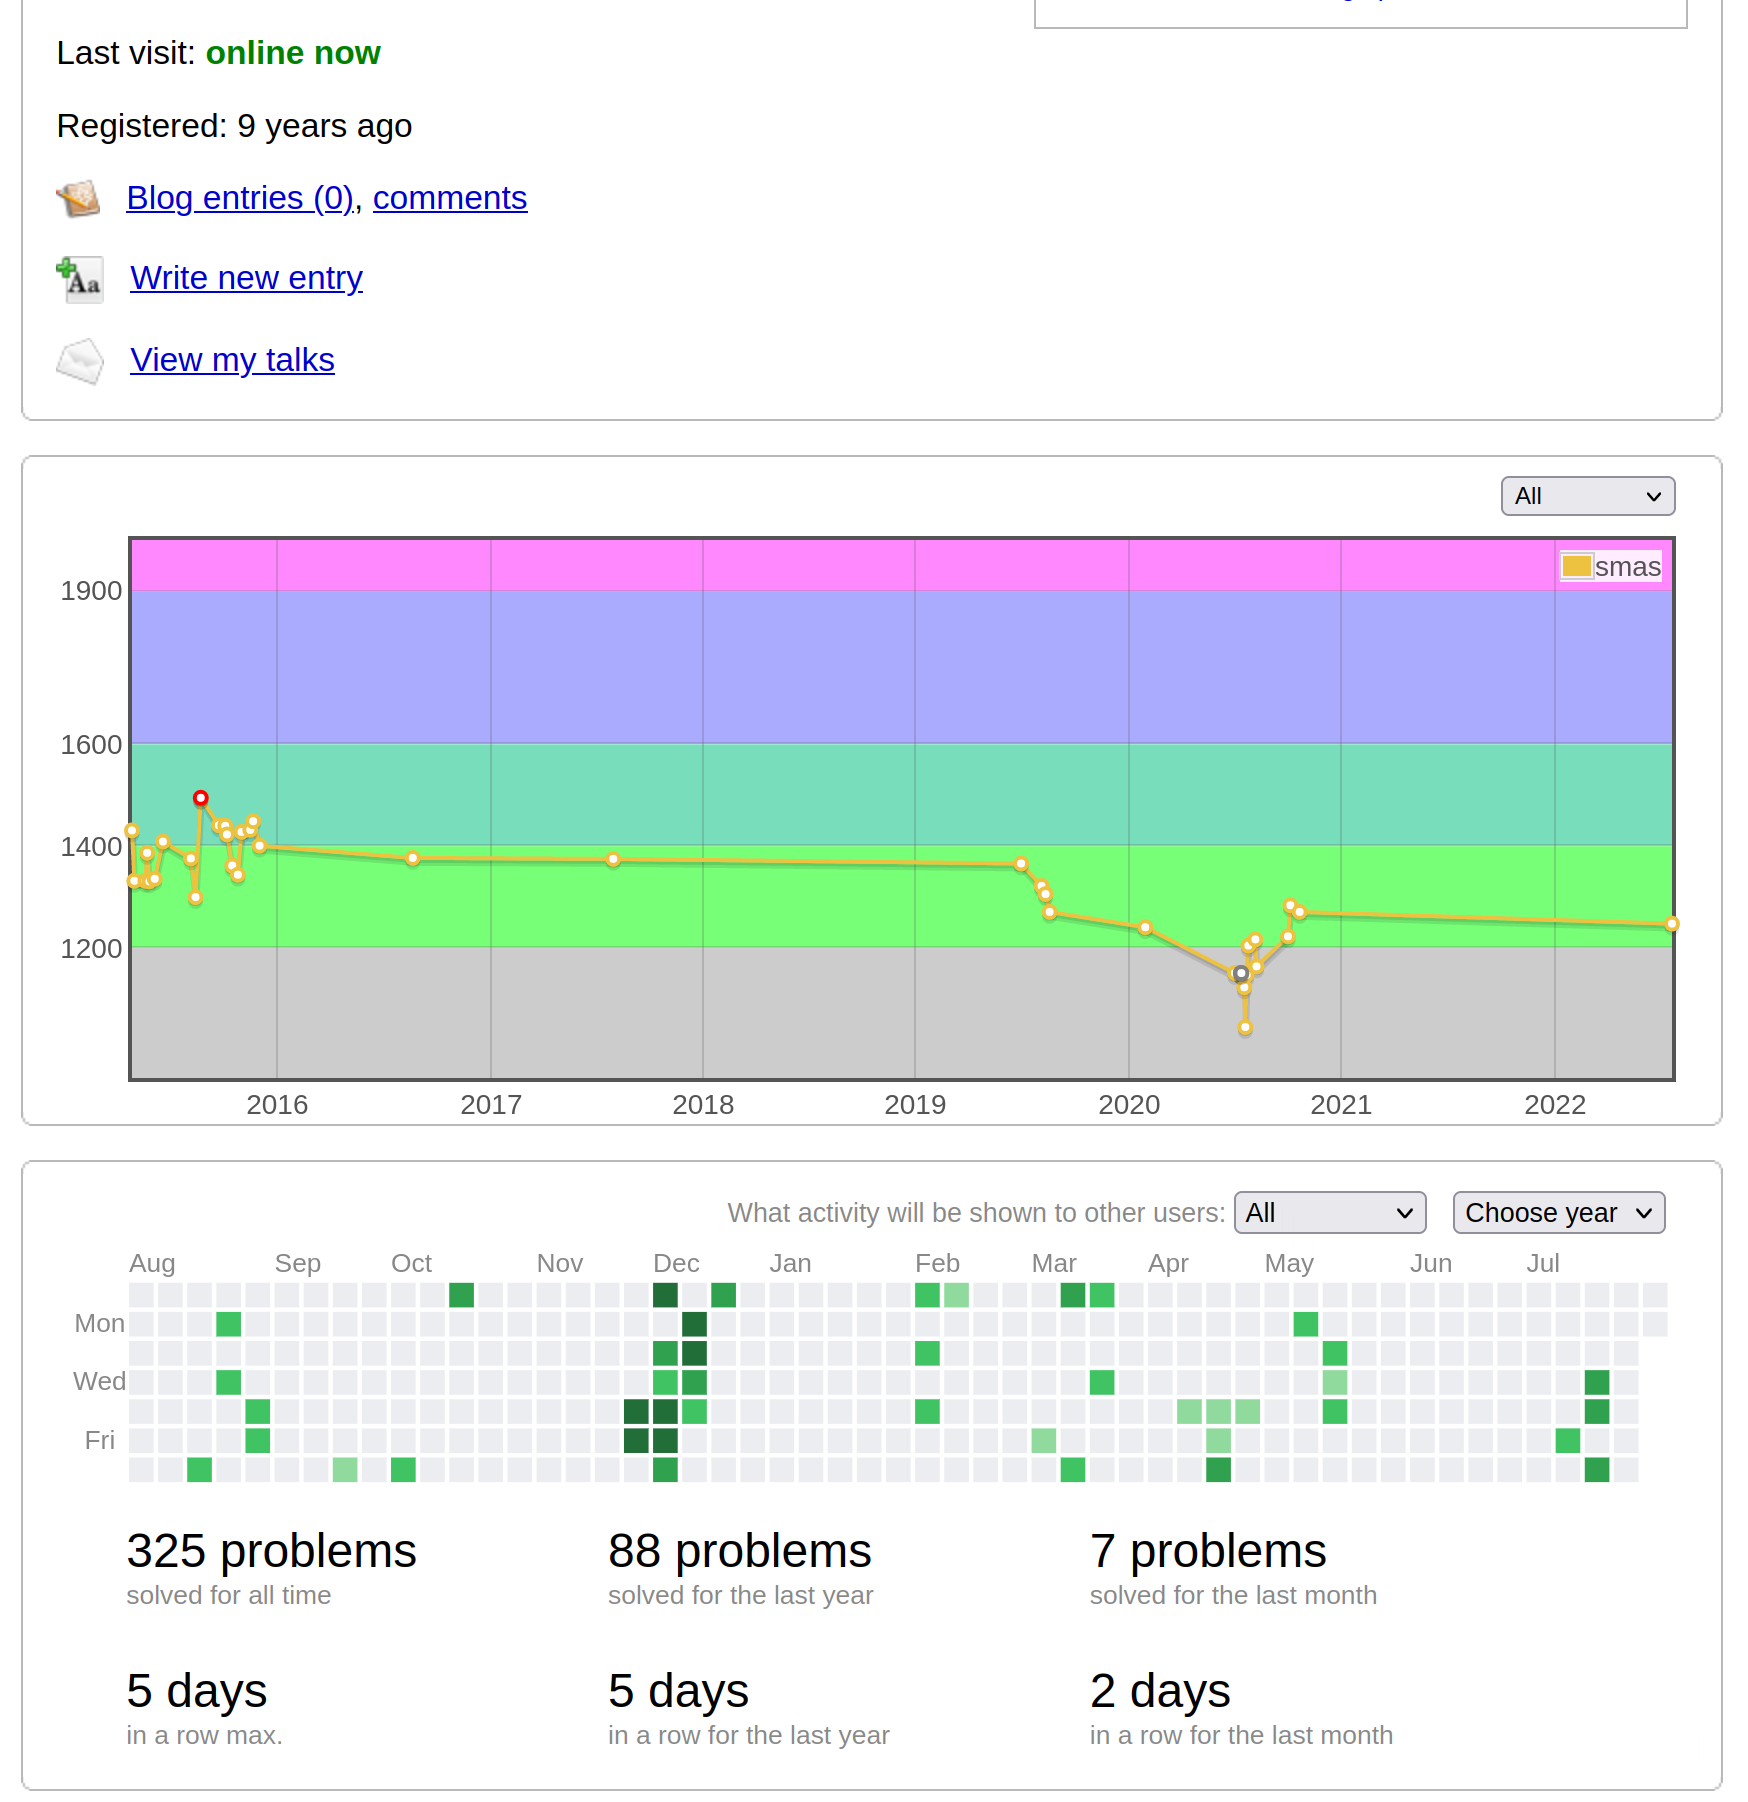Image resolution: width=1748 pixels, height=1802 pixels.
Task: Open the comments link
Action: tap(450, 198)
